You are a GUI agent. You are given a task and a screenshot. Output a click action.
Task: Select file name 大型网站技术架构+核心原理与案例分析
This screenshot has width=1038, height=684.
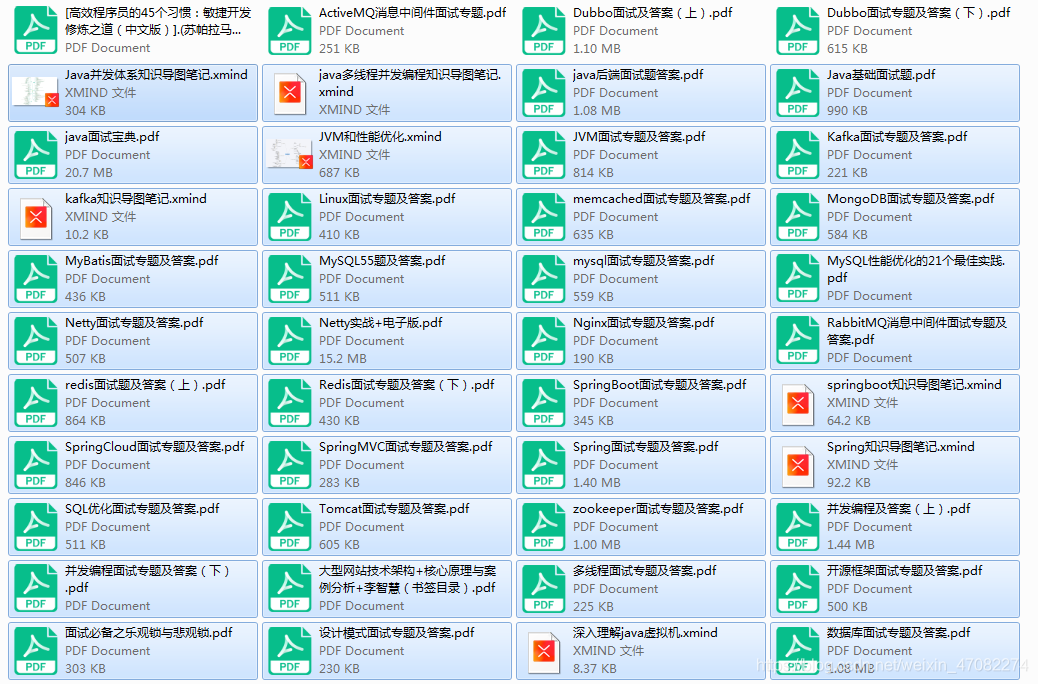pyautogui.click(x=407, y=579)
